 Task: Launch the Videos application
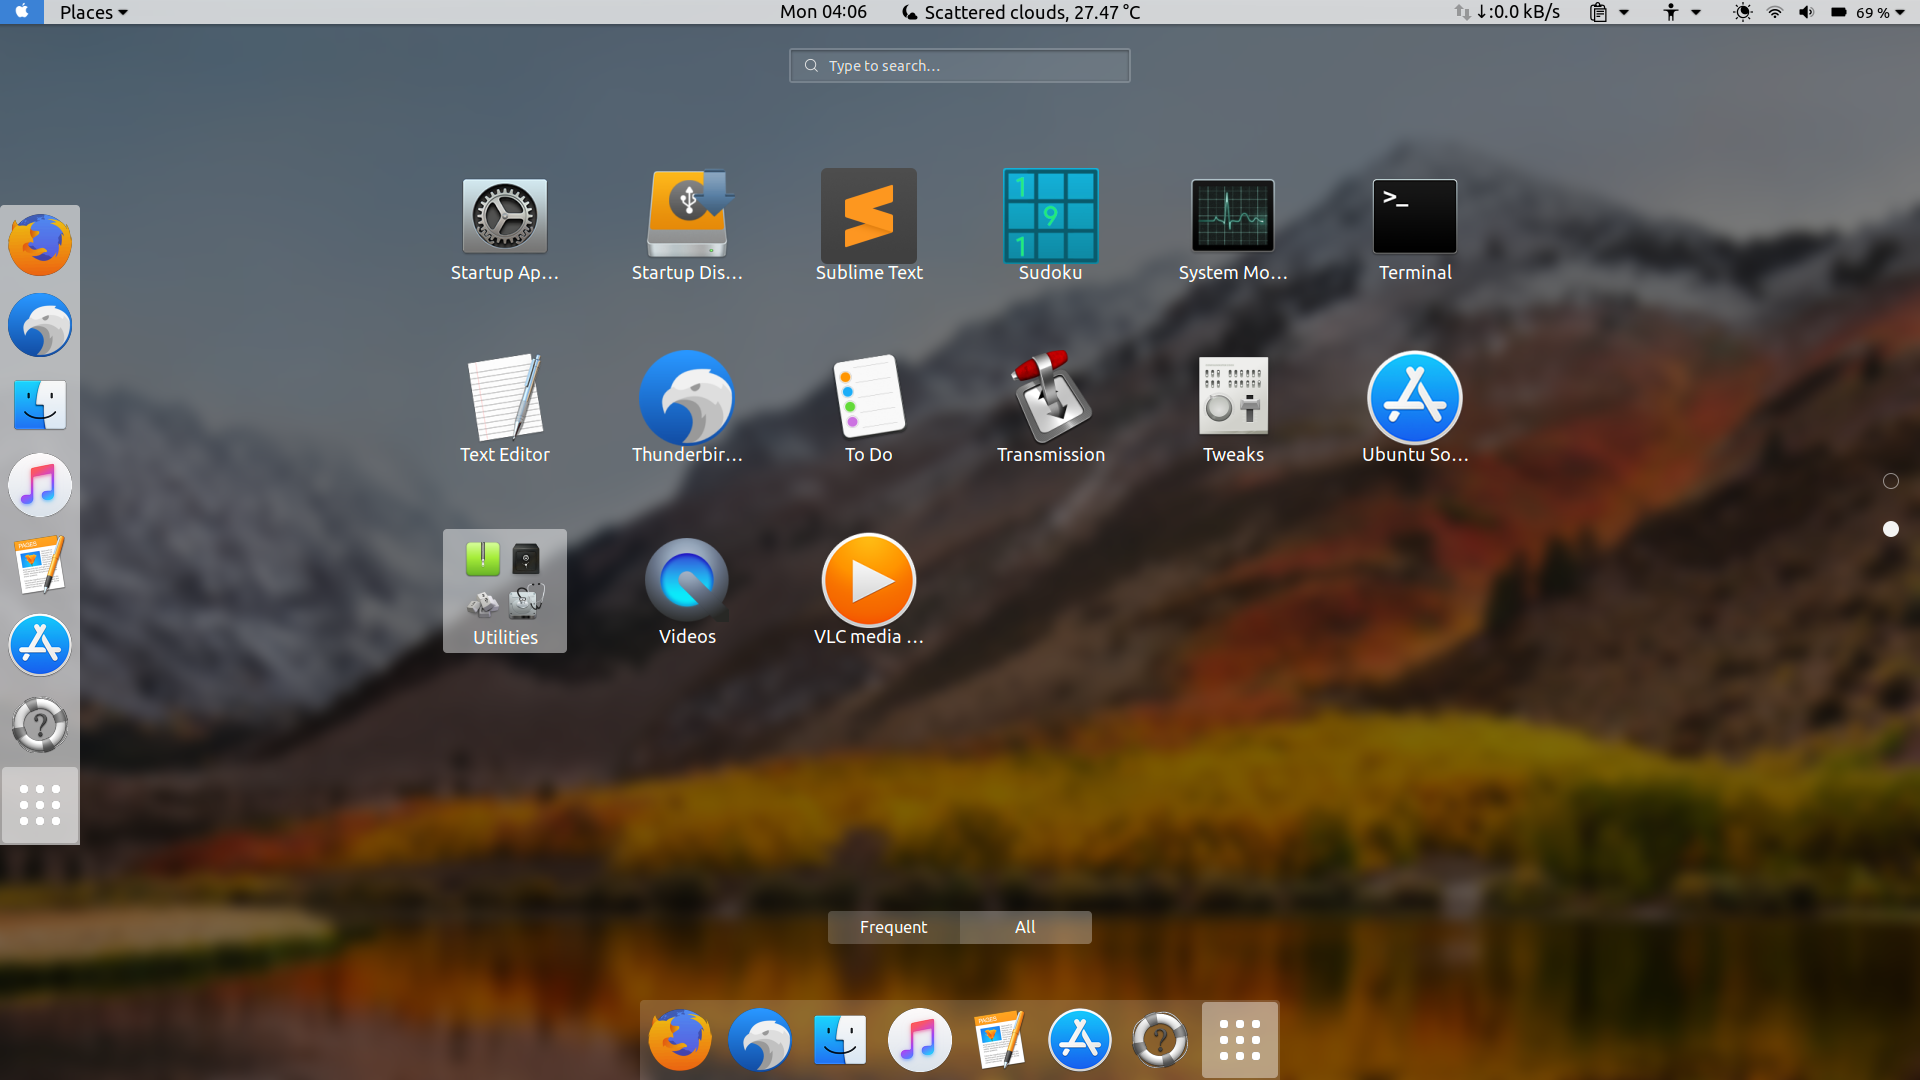686,580
